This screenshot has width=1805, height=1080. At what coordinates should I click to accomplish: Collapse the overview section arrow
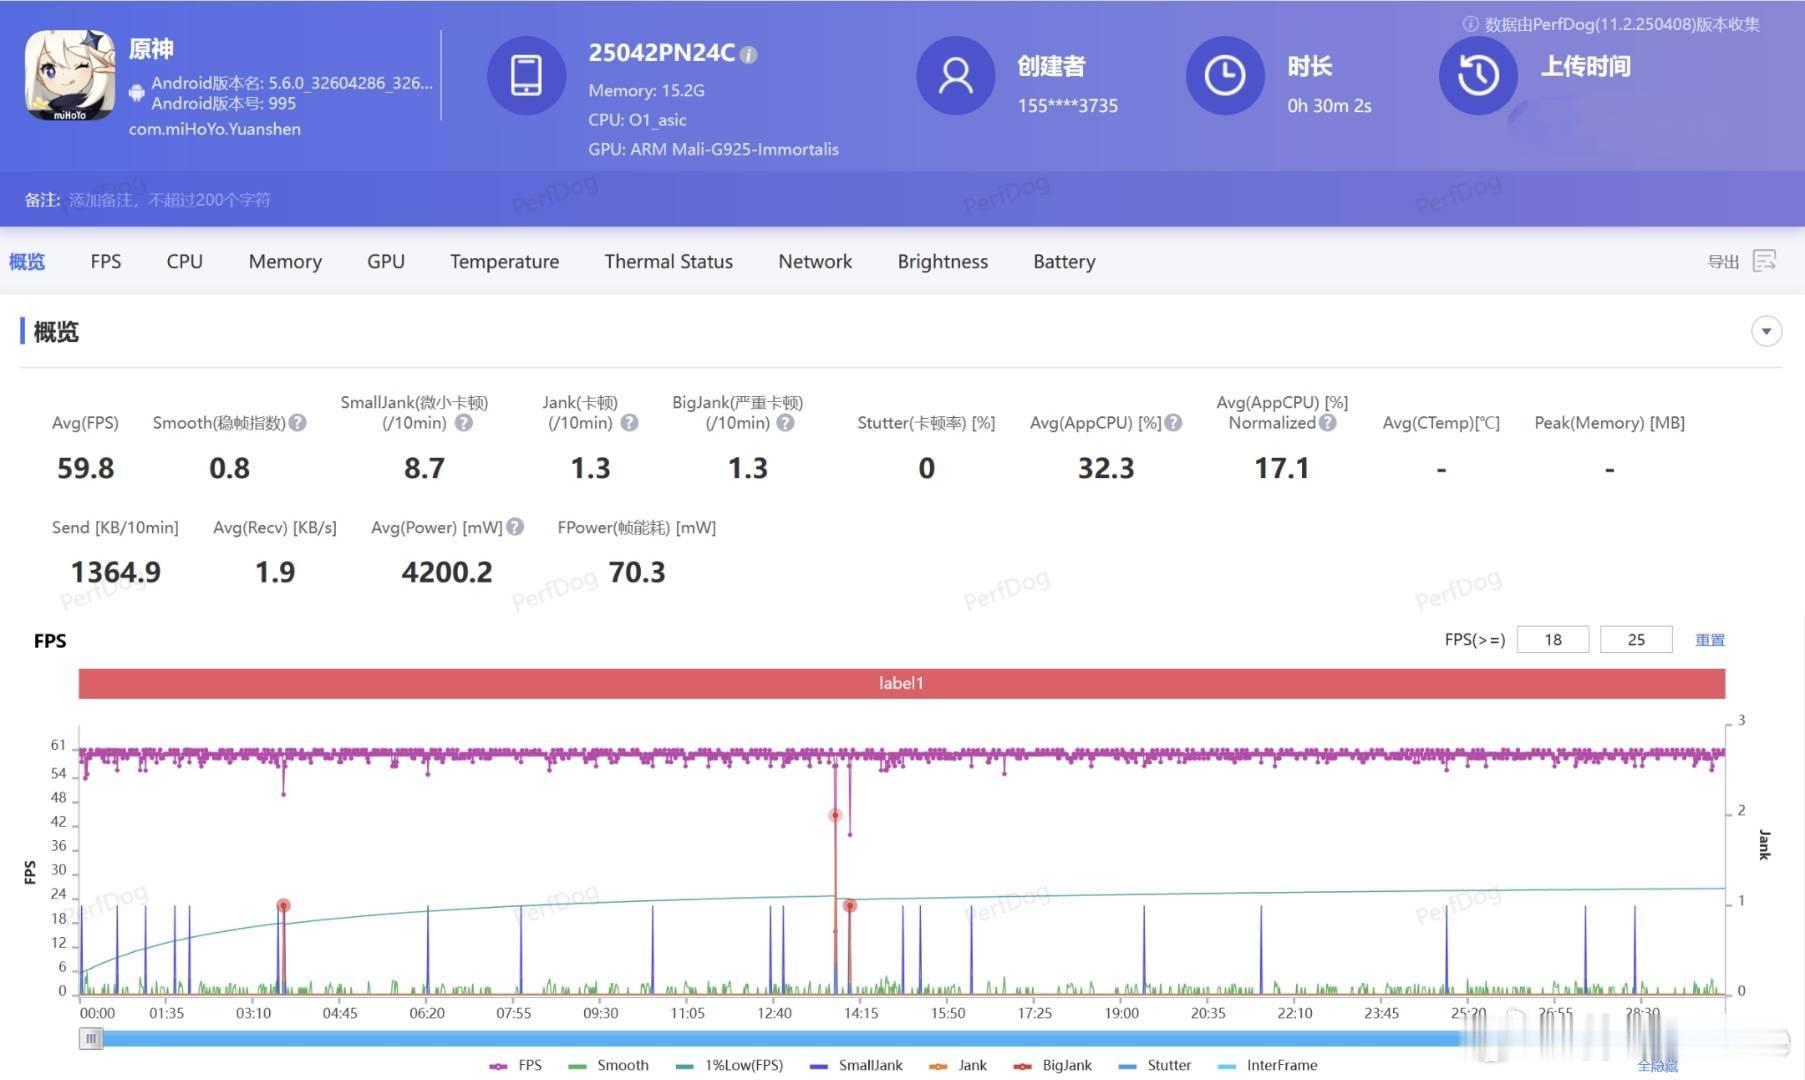coord(1766,331)
